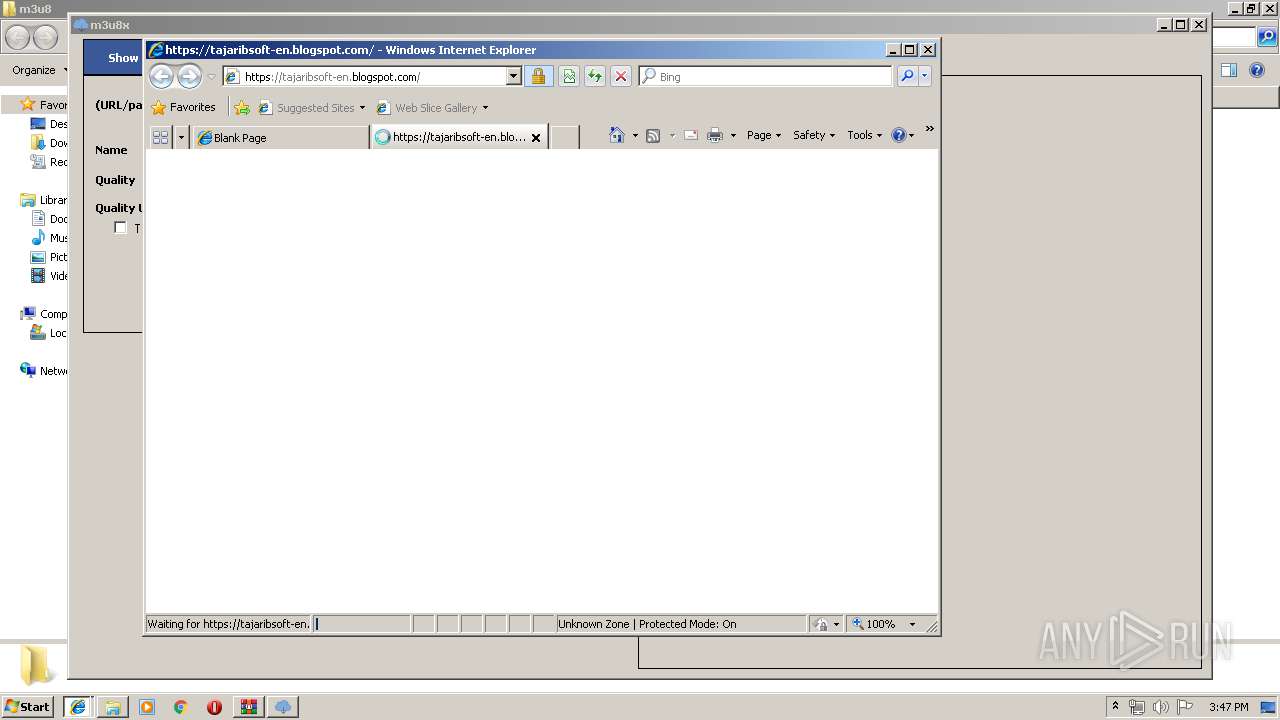Image resolution: width=1280 pixels, height=720 pixels.
Task: Open the Tools menu
Action: pyautogui.click(x=864, y=135)
